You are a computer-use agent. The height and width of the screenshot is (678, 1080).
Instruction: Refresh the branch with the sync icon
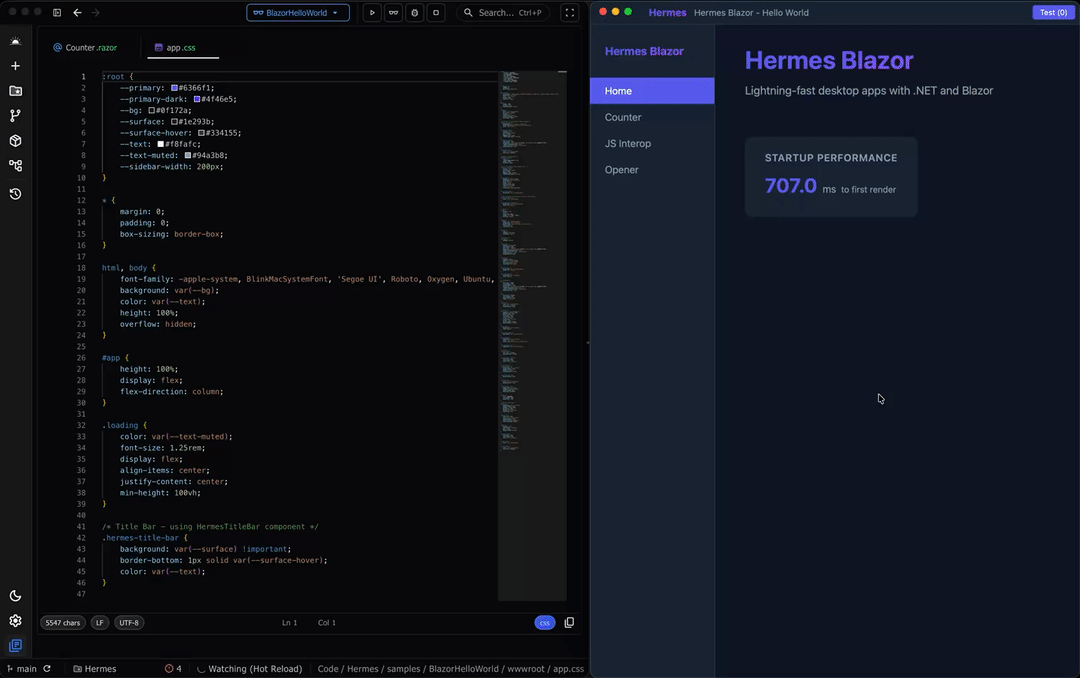click(47, 669)
